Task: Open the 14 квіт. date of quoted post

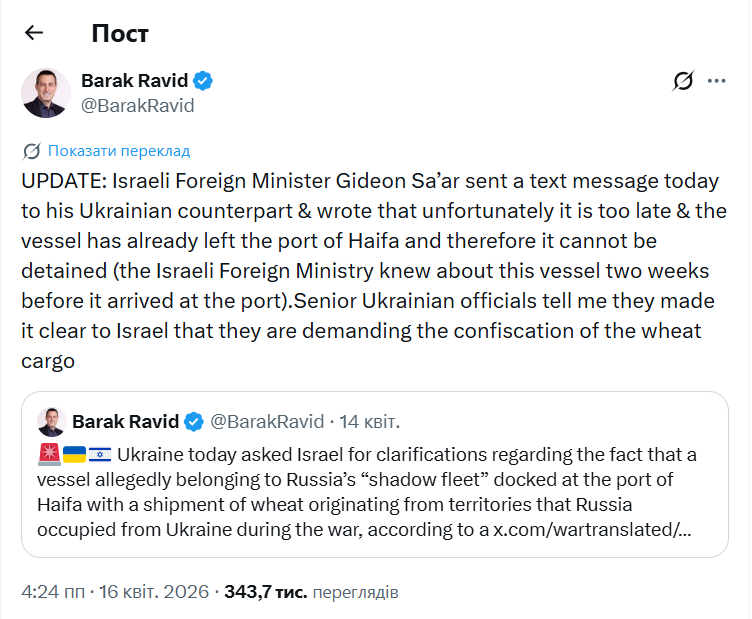Action: click(370, 421)
